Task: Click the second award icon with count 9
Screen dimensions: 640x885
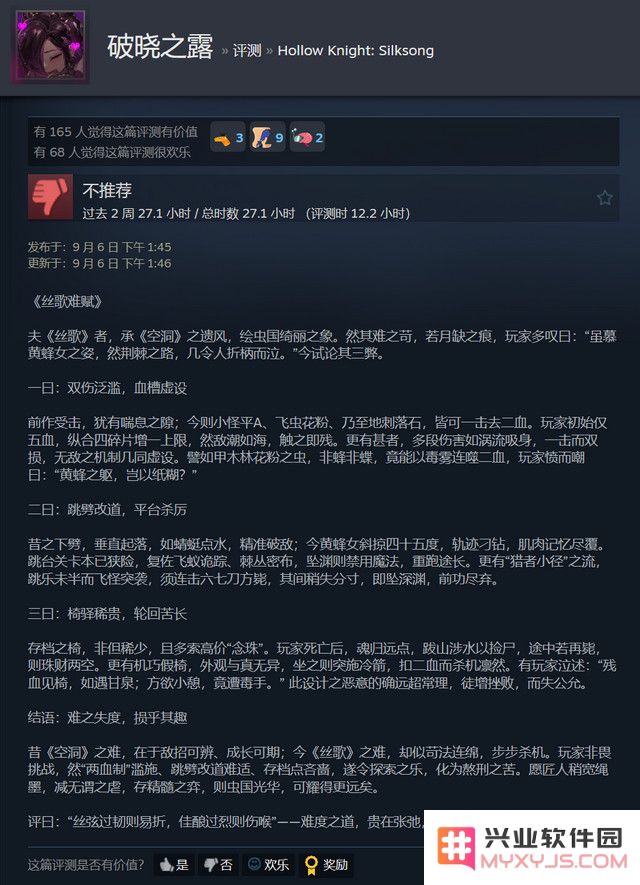Action: click(x=268, y=137)
